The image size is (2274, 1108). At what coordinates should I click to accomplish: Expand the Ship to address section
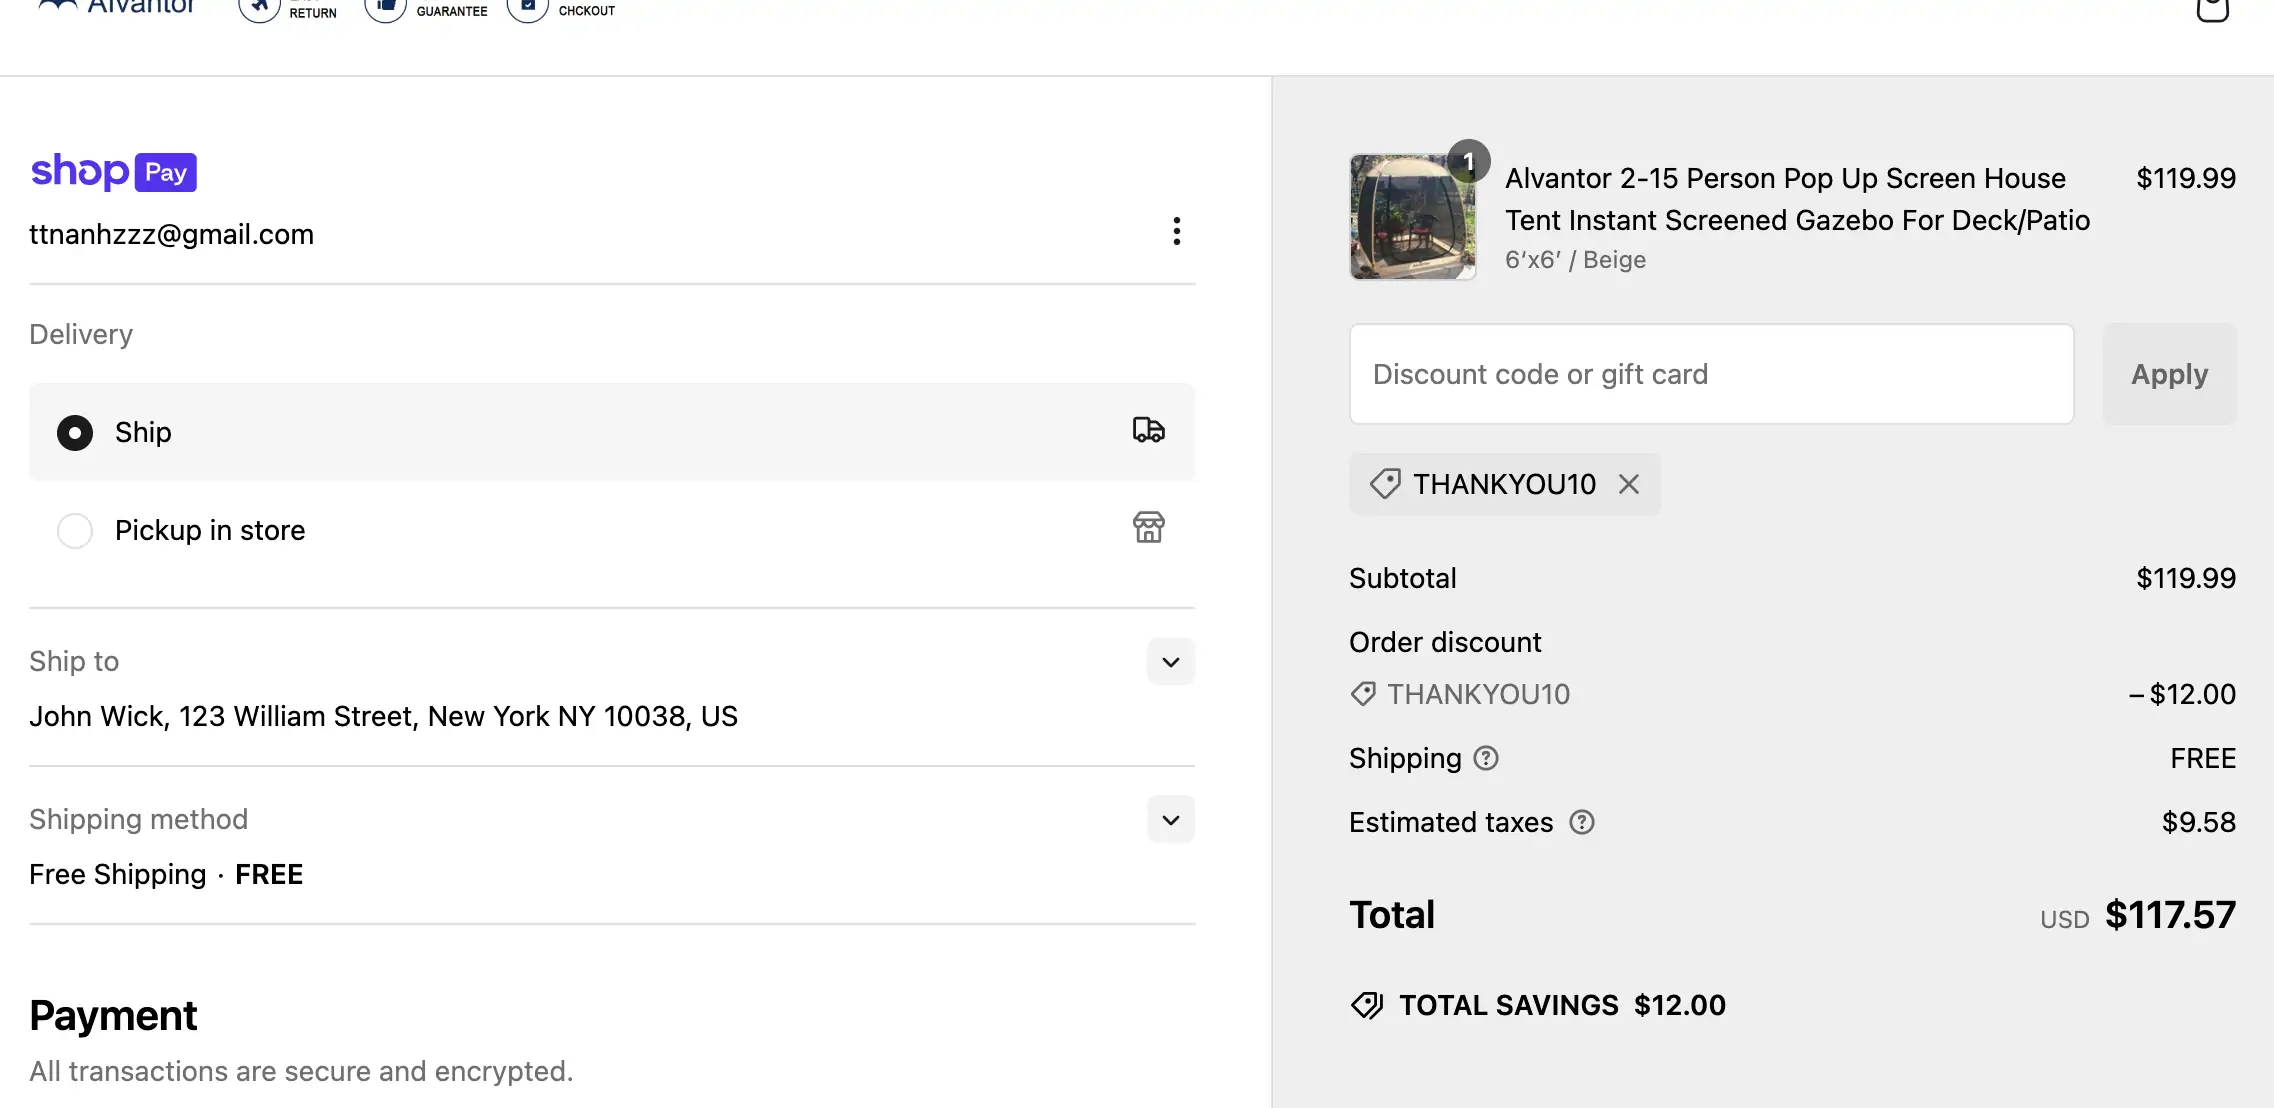[x=1170, y=662]
